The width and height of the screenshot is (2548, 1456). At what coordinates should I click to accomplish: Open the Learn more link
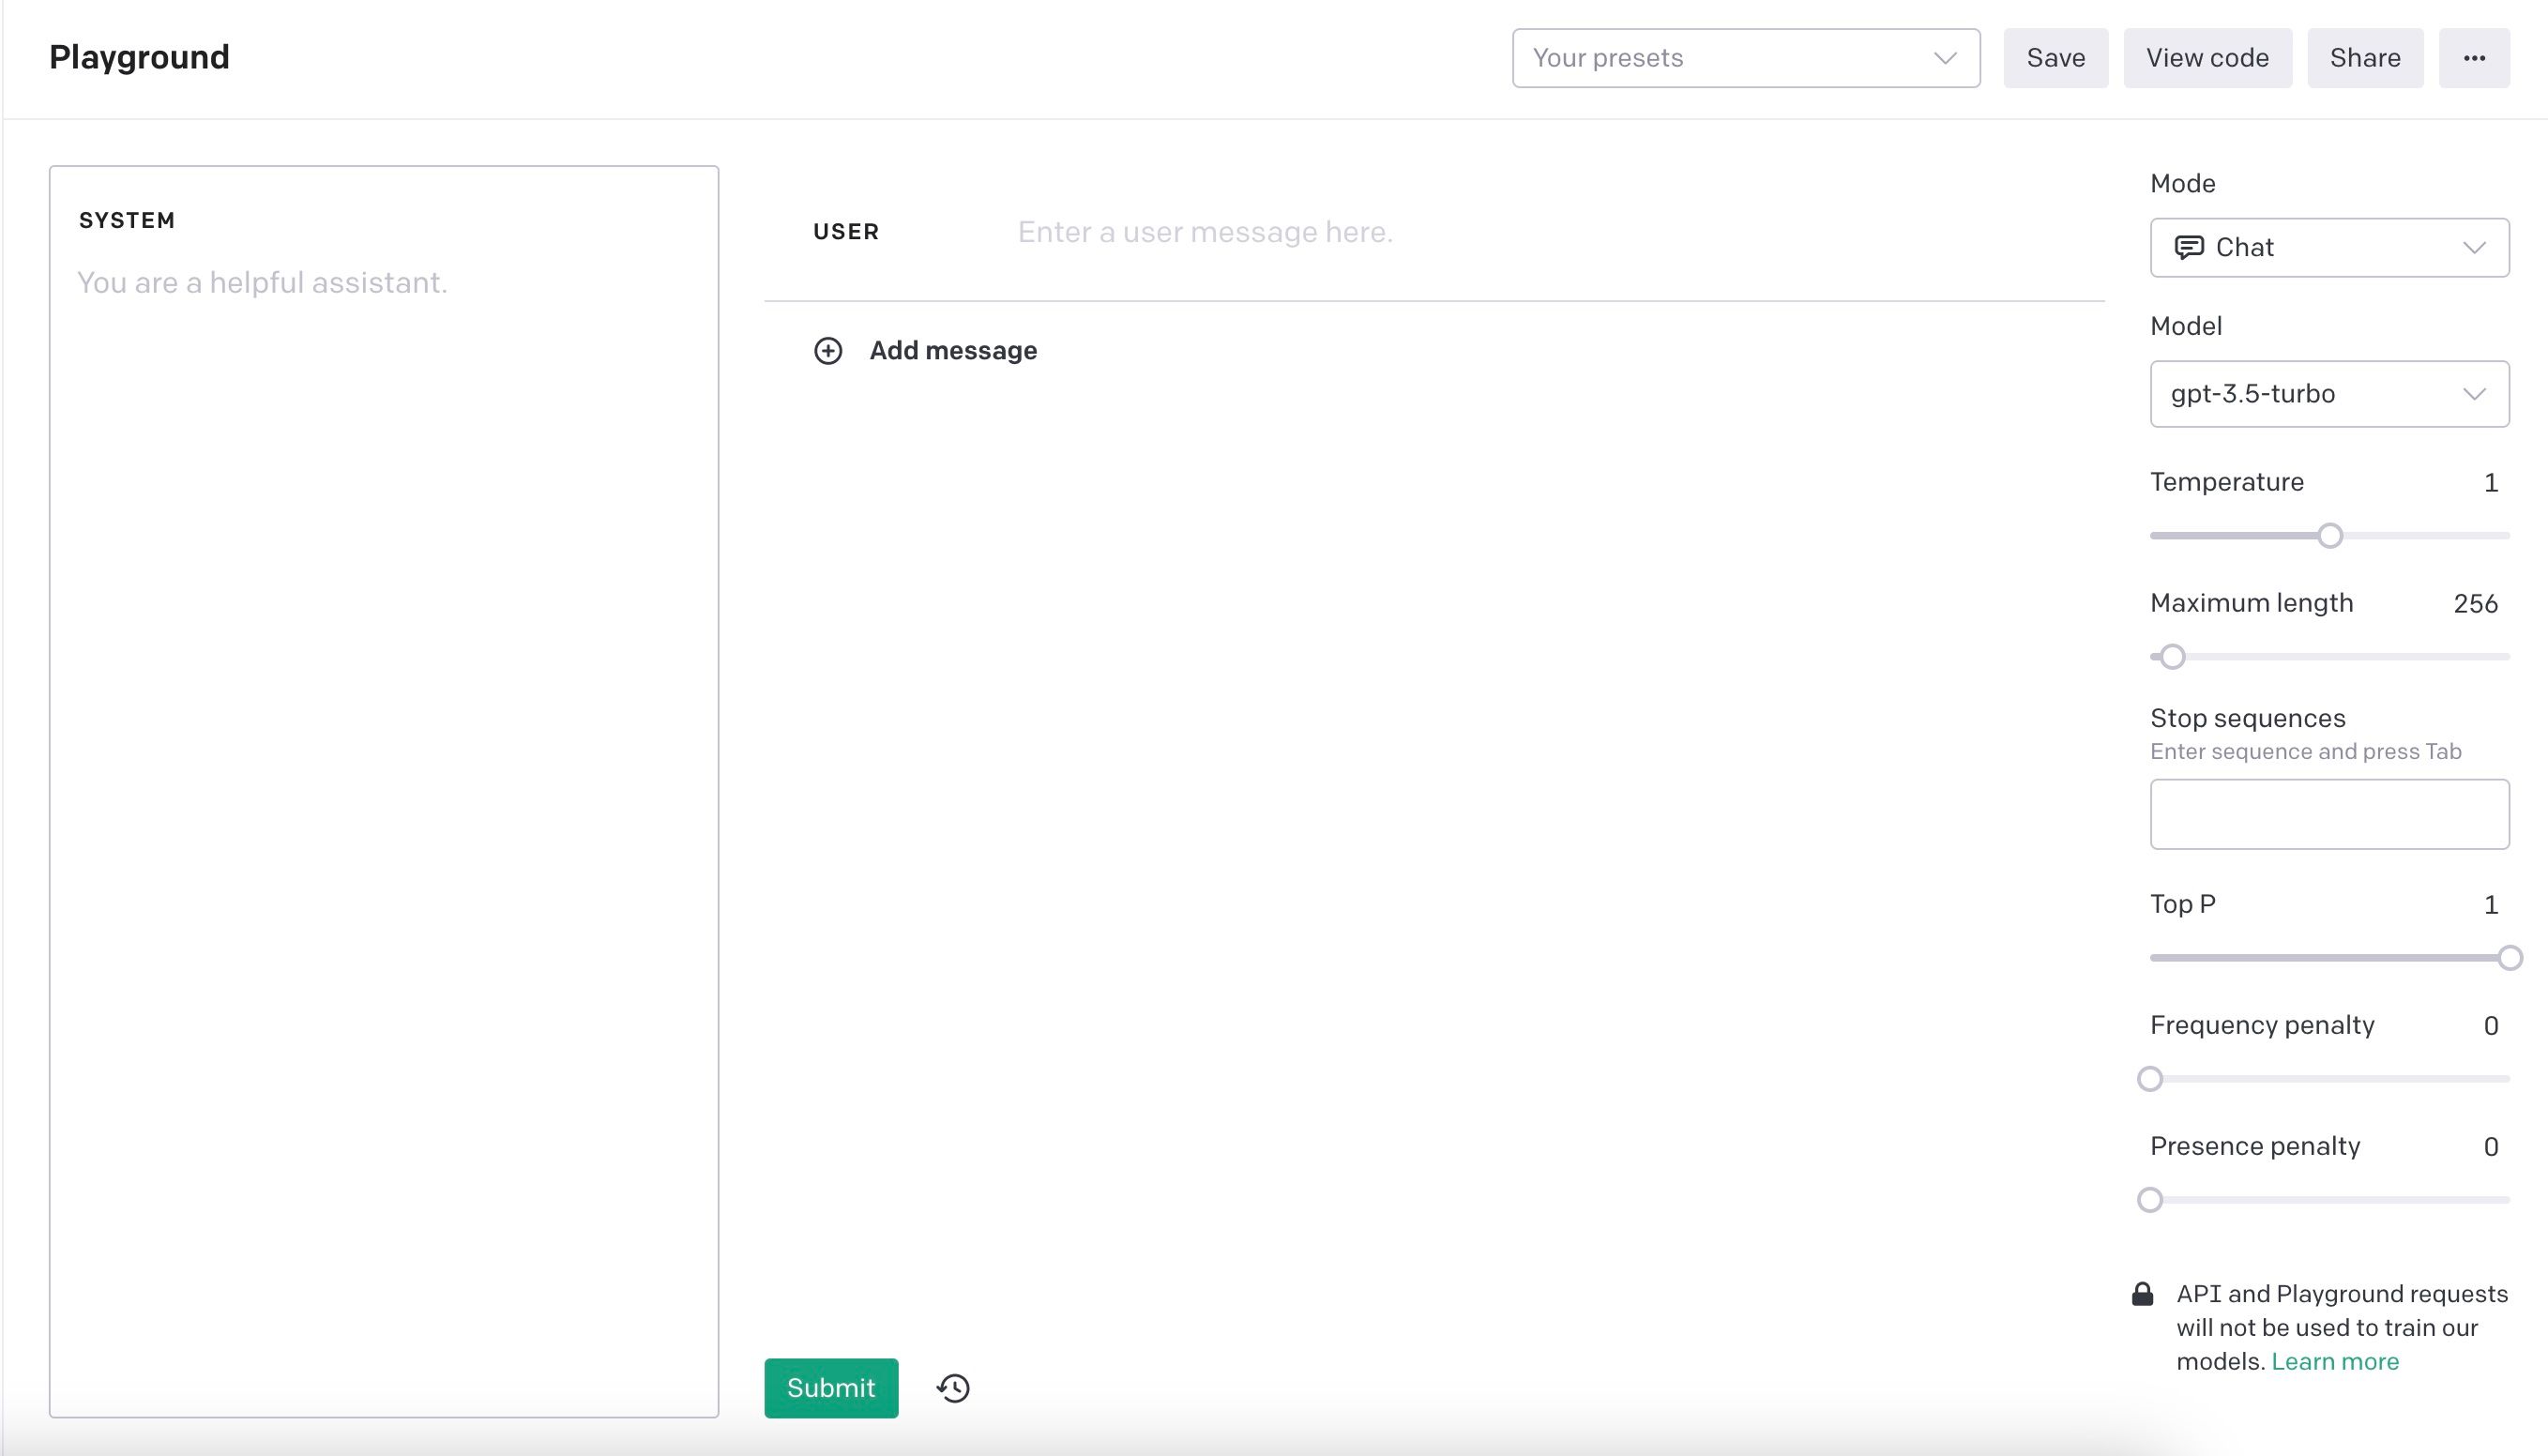click(x=2335, y=1360)
